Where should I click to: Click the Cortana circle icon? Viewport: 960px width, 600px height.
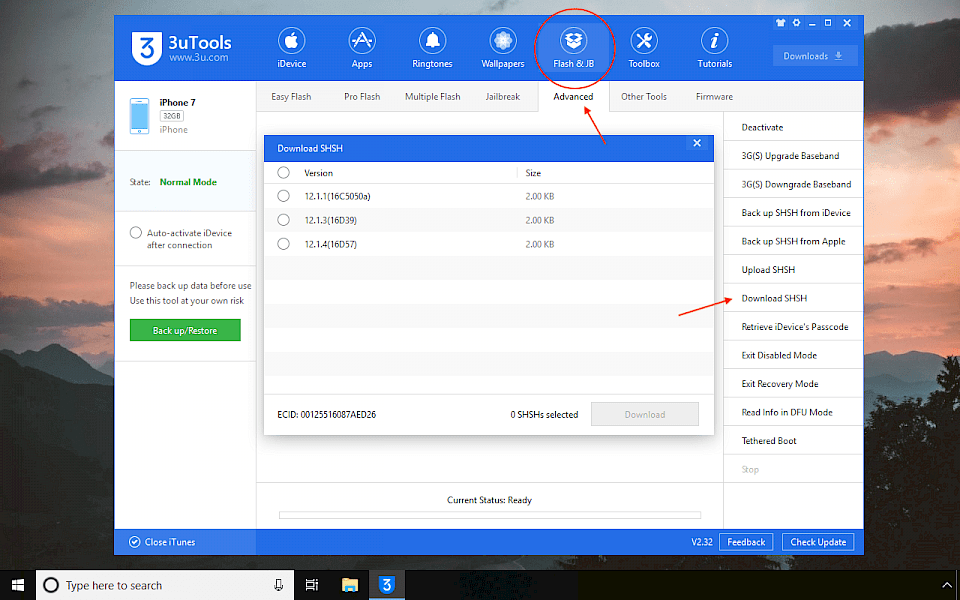[51, 585]
